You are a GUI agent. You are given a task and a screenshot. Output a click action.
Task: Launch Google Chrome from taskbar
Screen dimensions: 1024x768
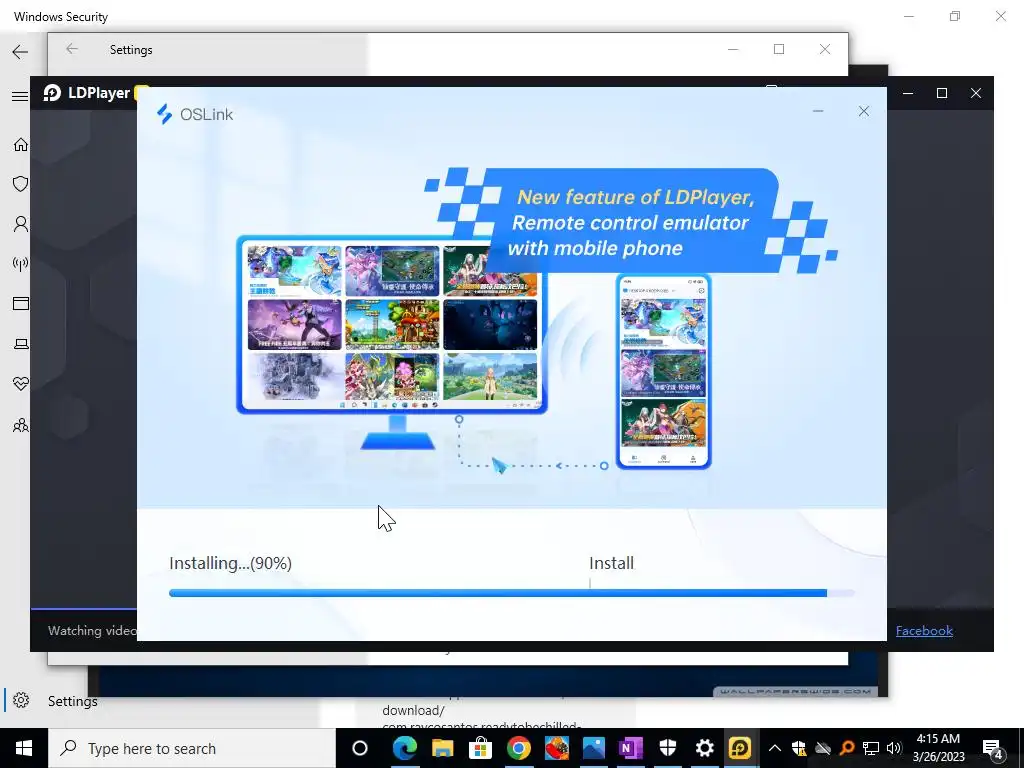(x=518, y=748)
